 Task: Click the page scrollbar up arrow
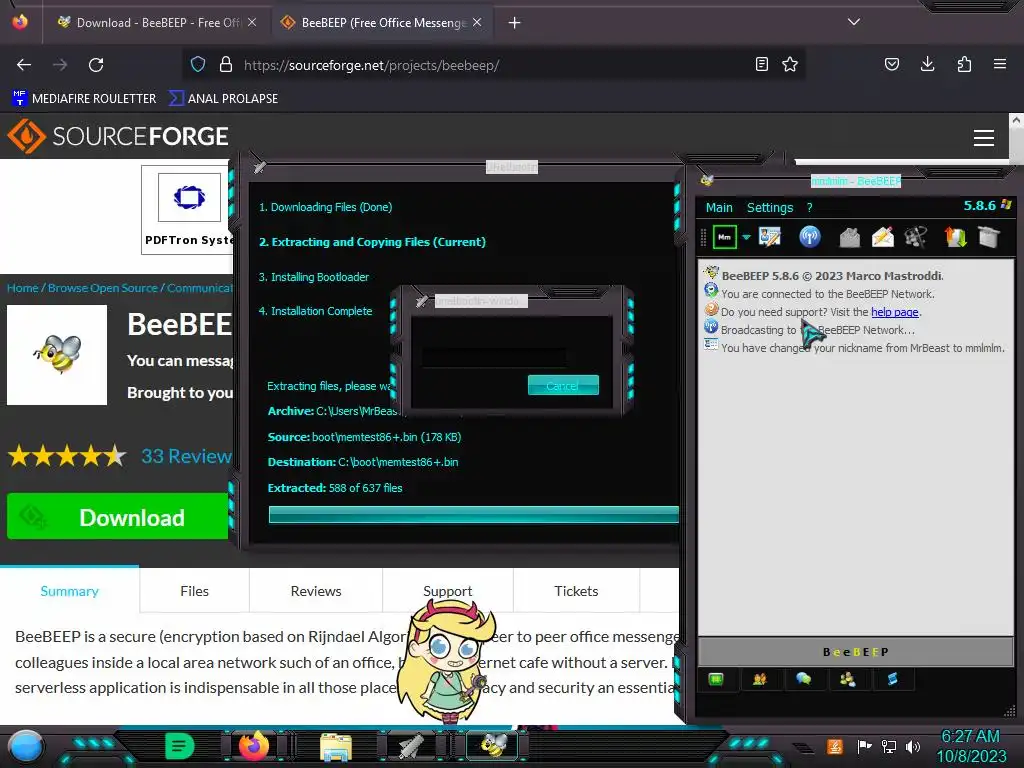point(1016,121)
